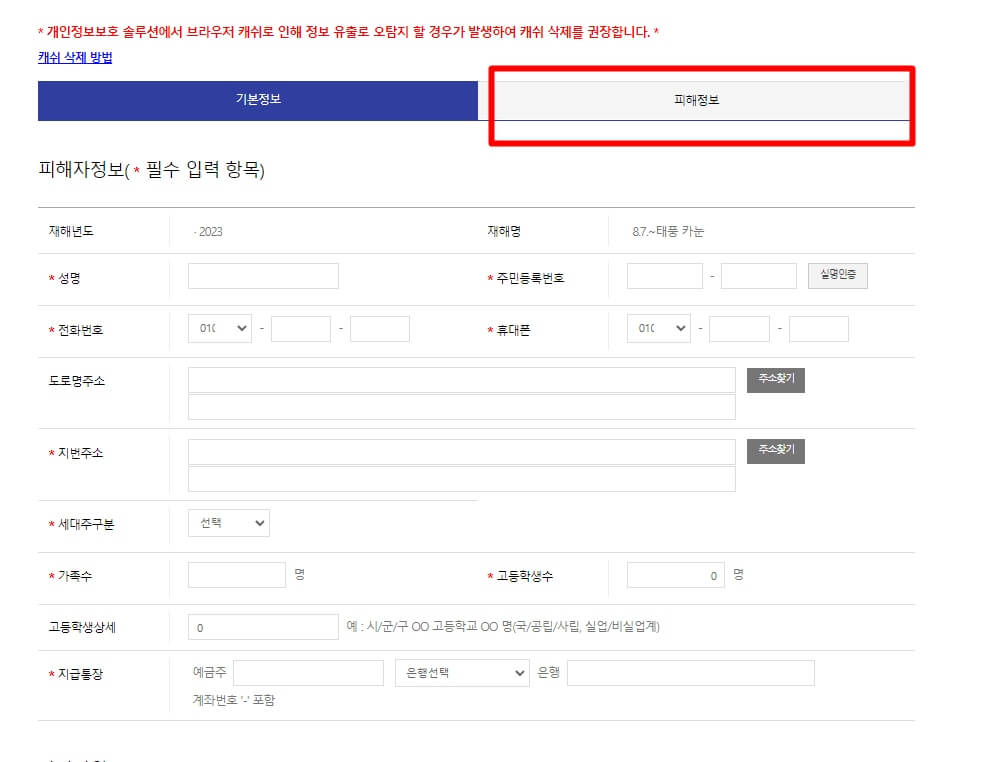The width and height of the screenshot is (983, 762).
Task: Click the 가족수 input field
Action: pyautogui.click(x=237, y=575)
